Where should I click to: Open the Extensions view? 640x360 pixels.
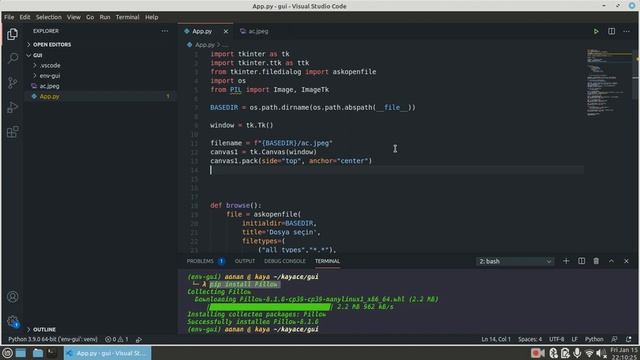click(x=13, y=131)
